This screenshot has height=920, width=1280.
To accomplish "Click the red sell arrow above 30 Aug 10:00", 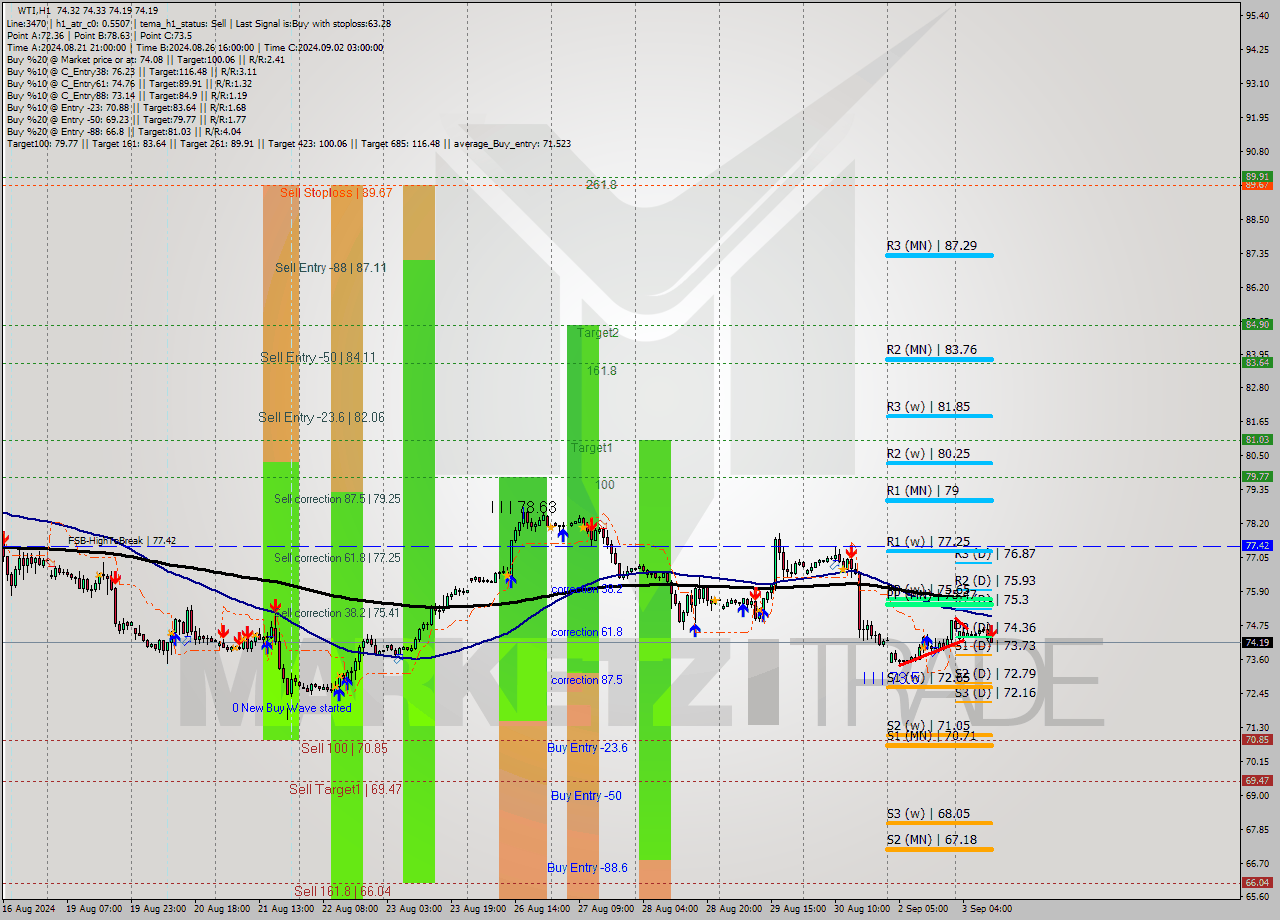I will click(852, 552).
